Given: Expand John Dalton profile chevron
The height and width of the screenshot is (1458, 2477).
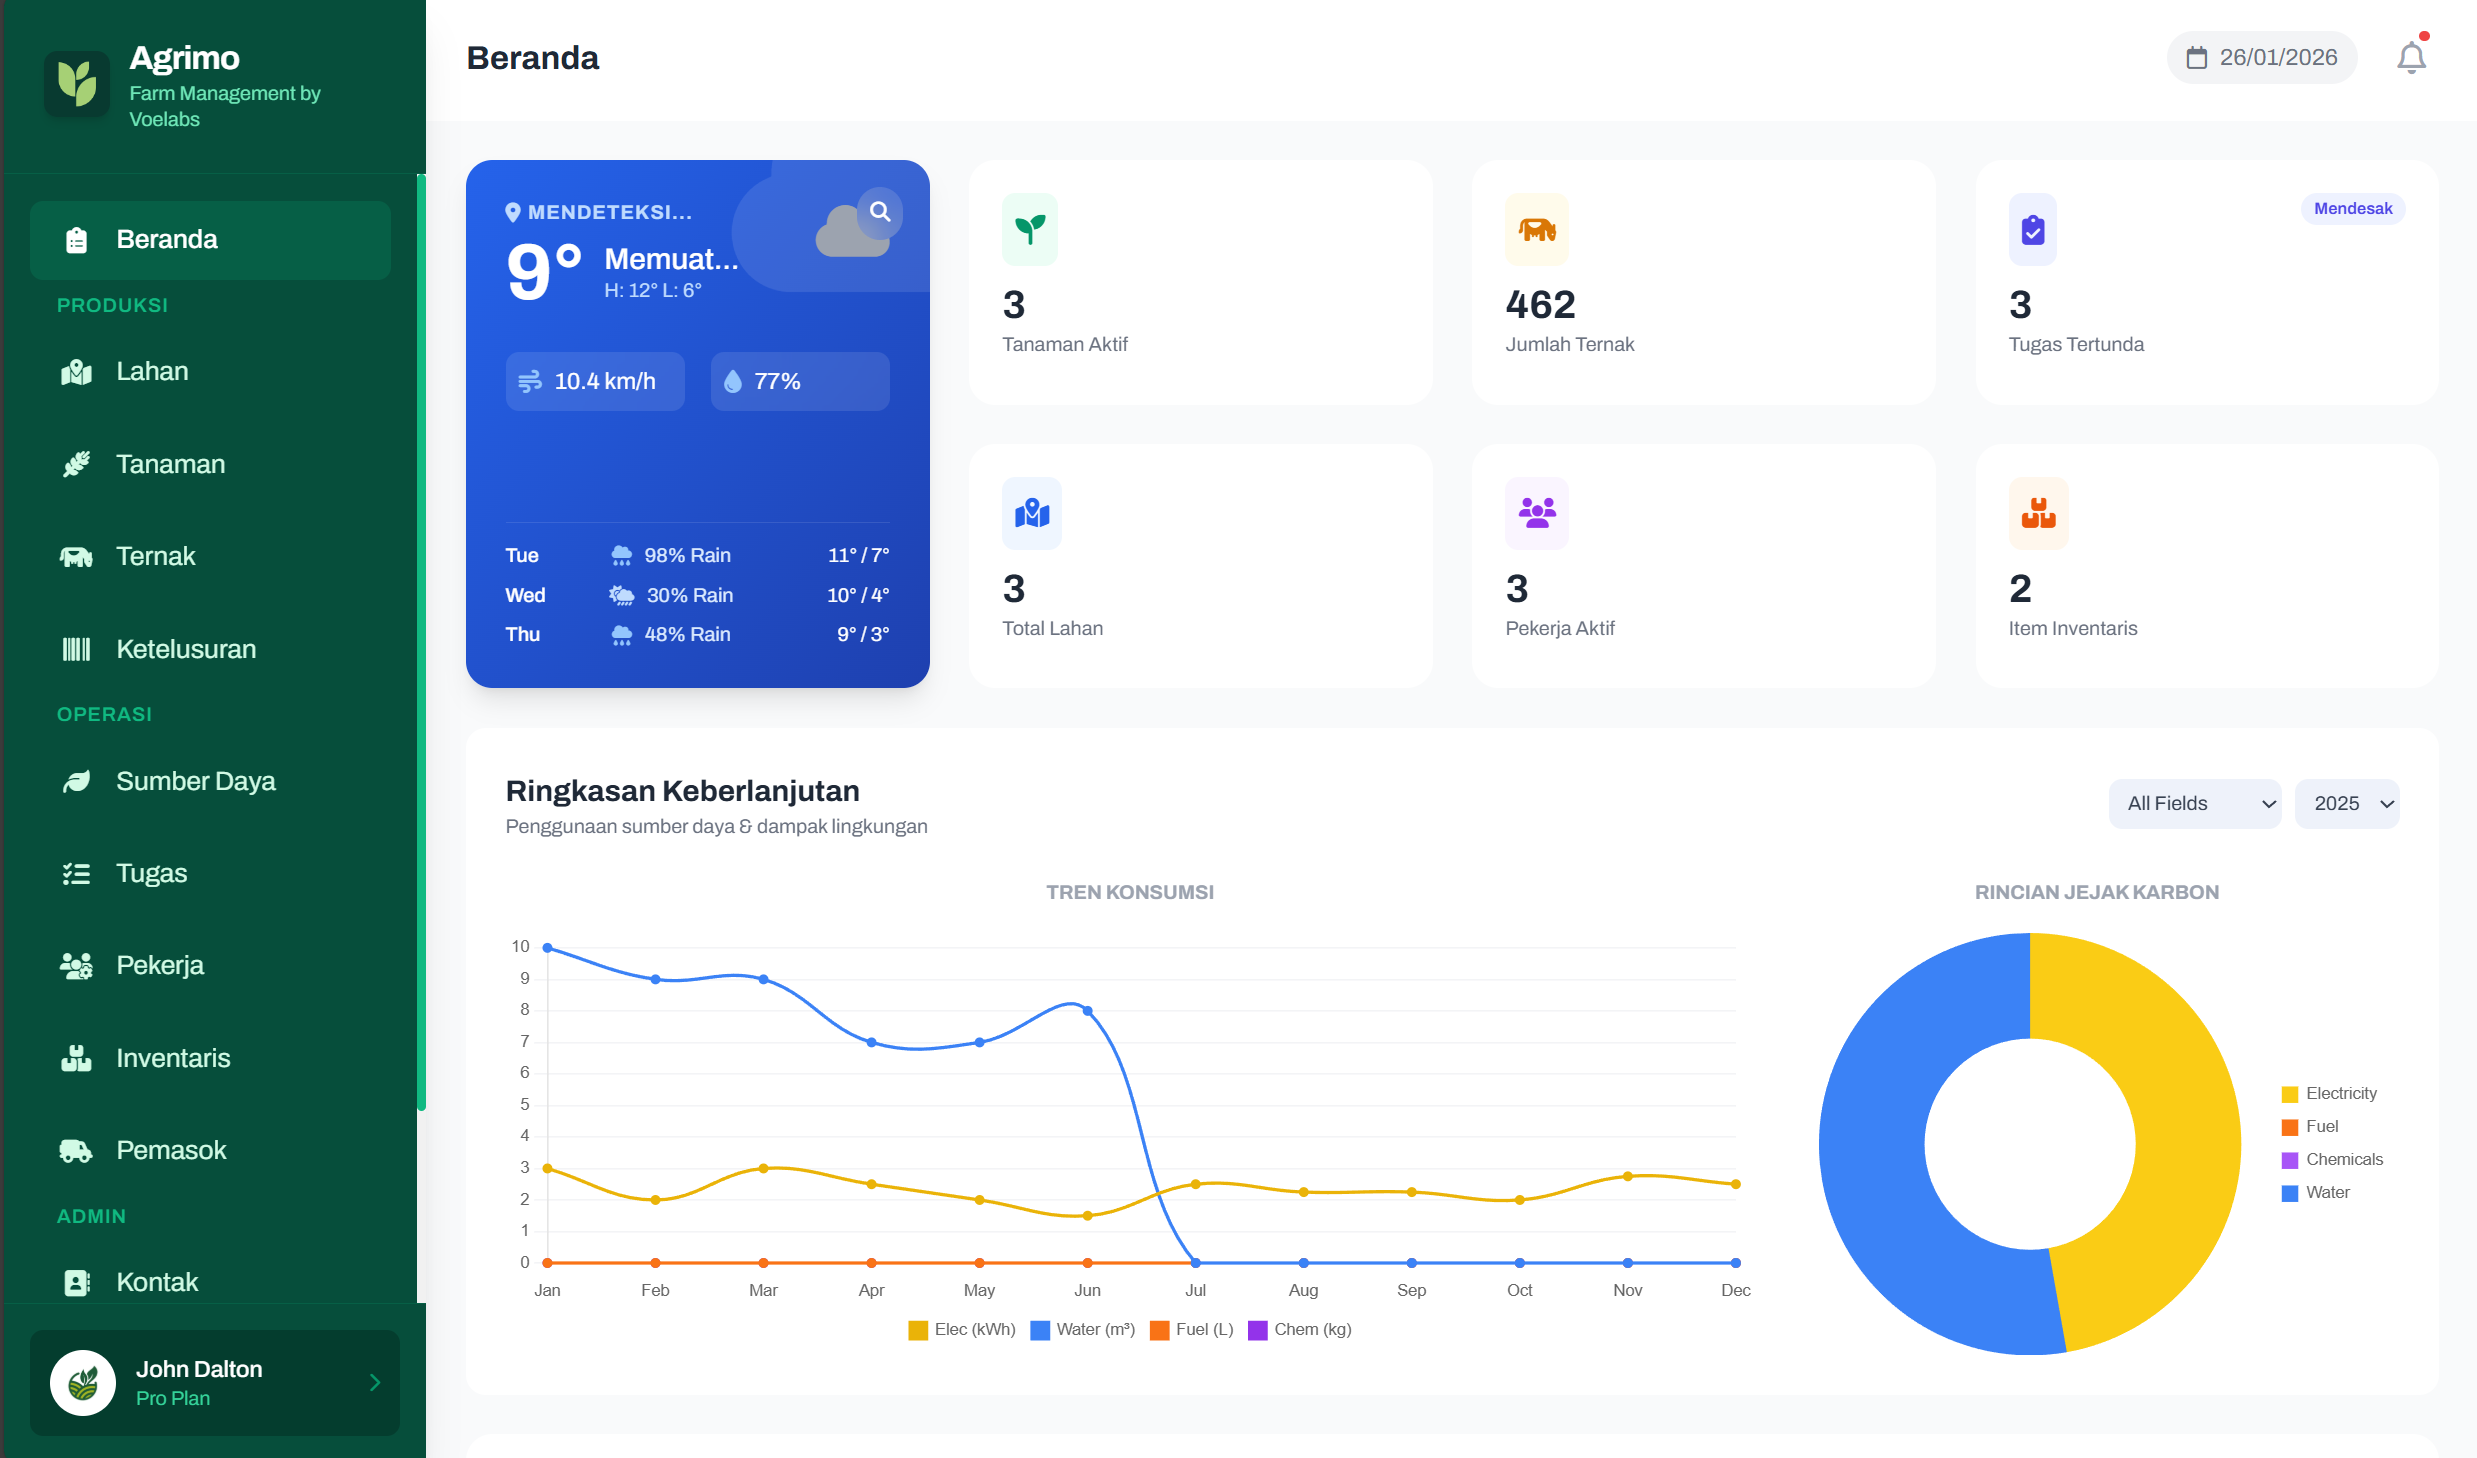Looking at the screenshot, I should click(375, 1382).
